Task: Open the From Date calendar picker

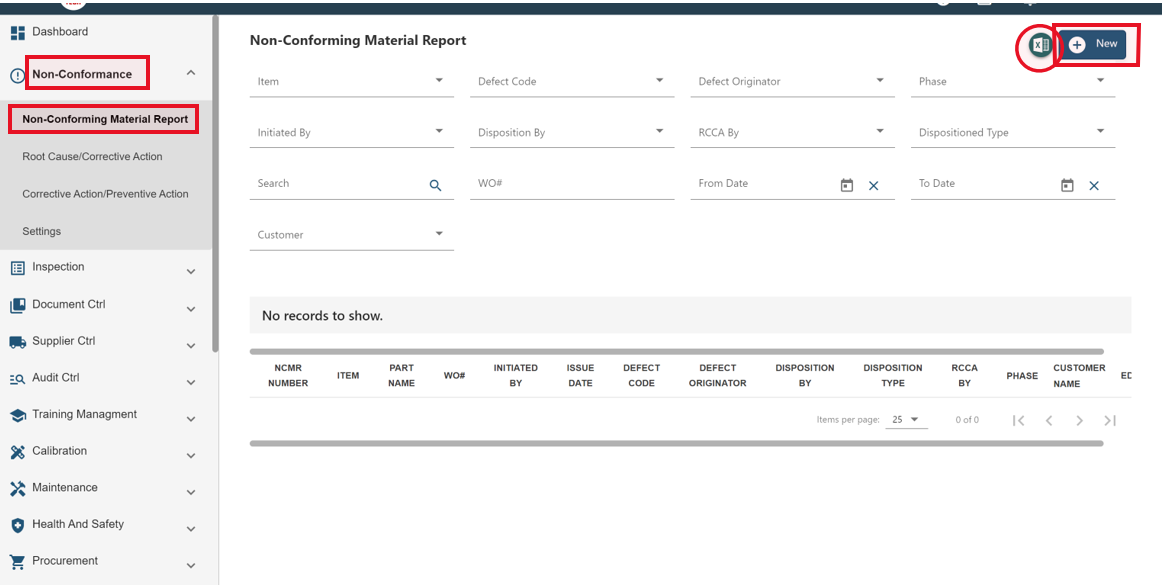Action: pos(846,184)
